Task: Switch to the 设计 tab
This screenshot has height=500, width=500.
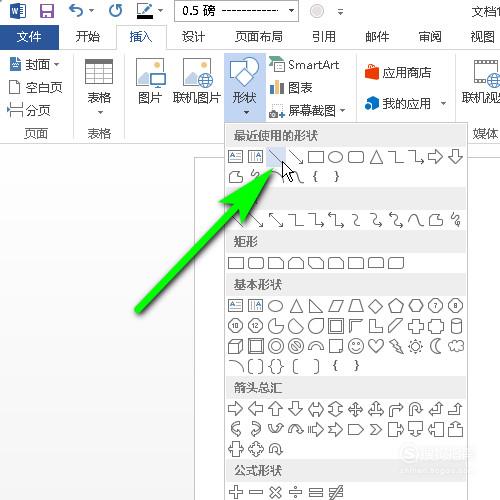Action: [193, 36]
